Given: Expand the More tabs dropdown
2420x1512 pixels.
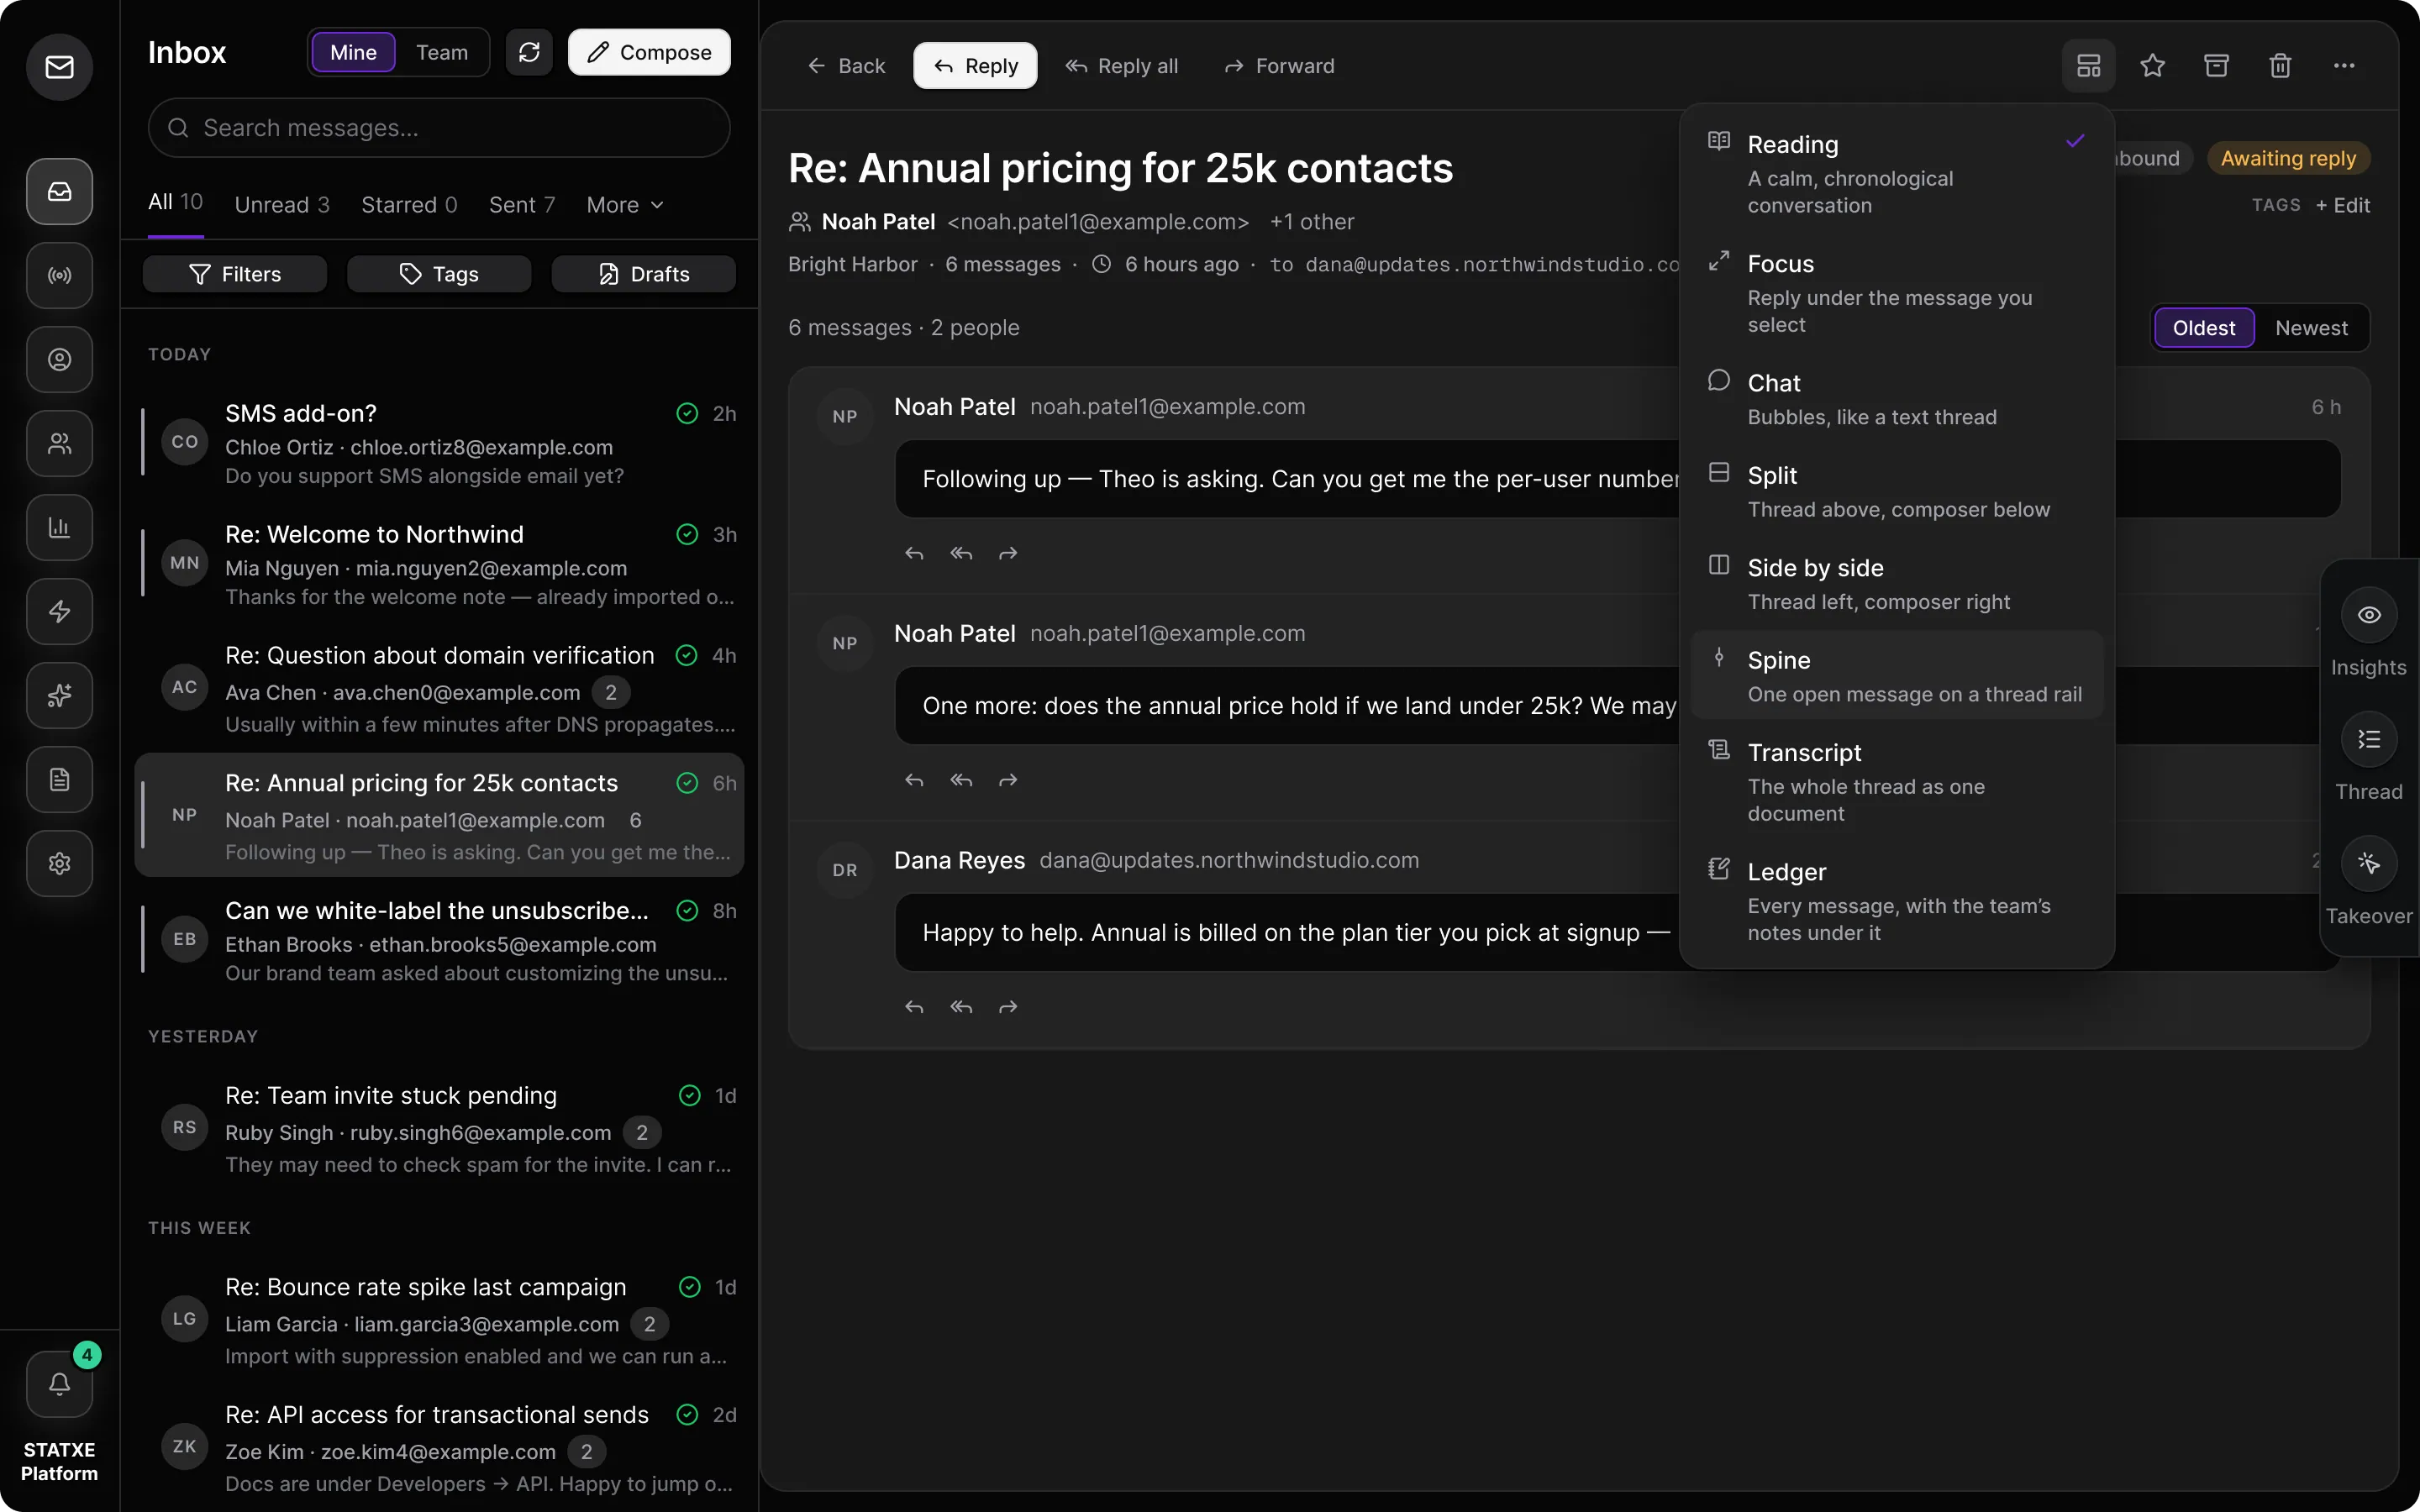Looking at the screenshot, I should click(x=625, y=205).
